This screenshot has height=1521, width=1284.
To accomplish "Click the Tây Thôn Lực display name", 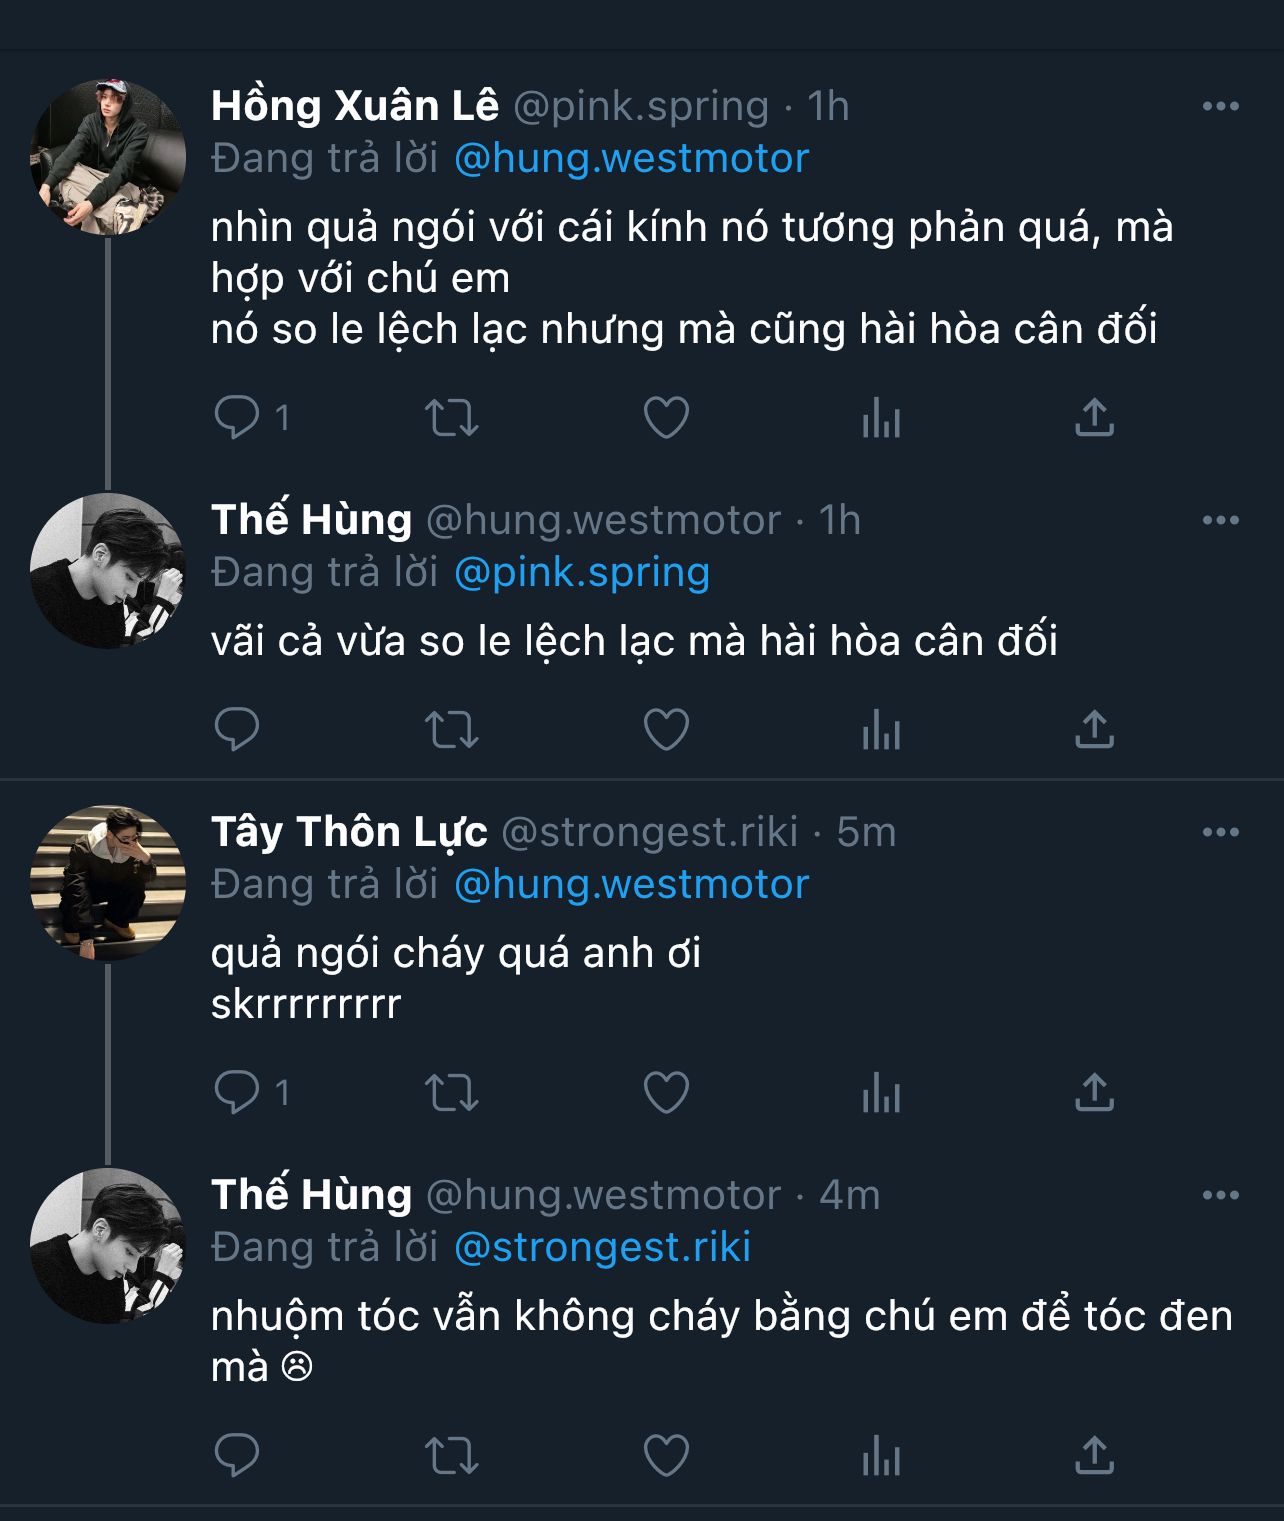I will pos(349,832).
